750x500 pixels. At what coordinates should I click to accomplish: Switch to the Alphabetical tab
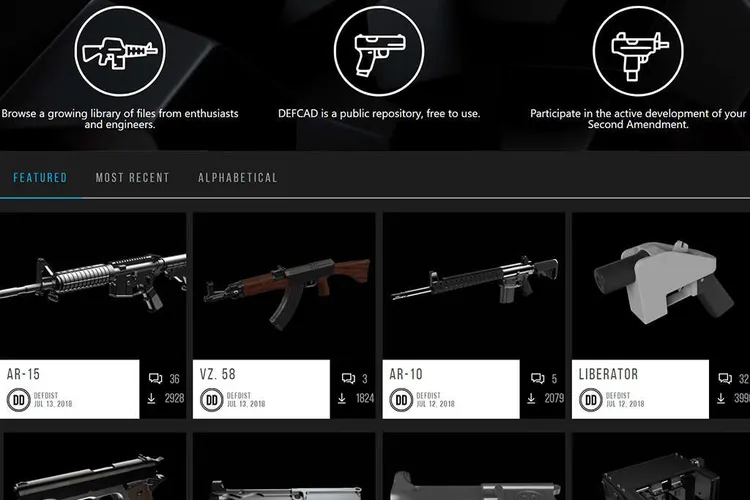pos(238,178)
